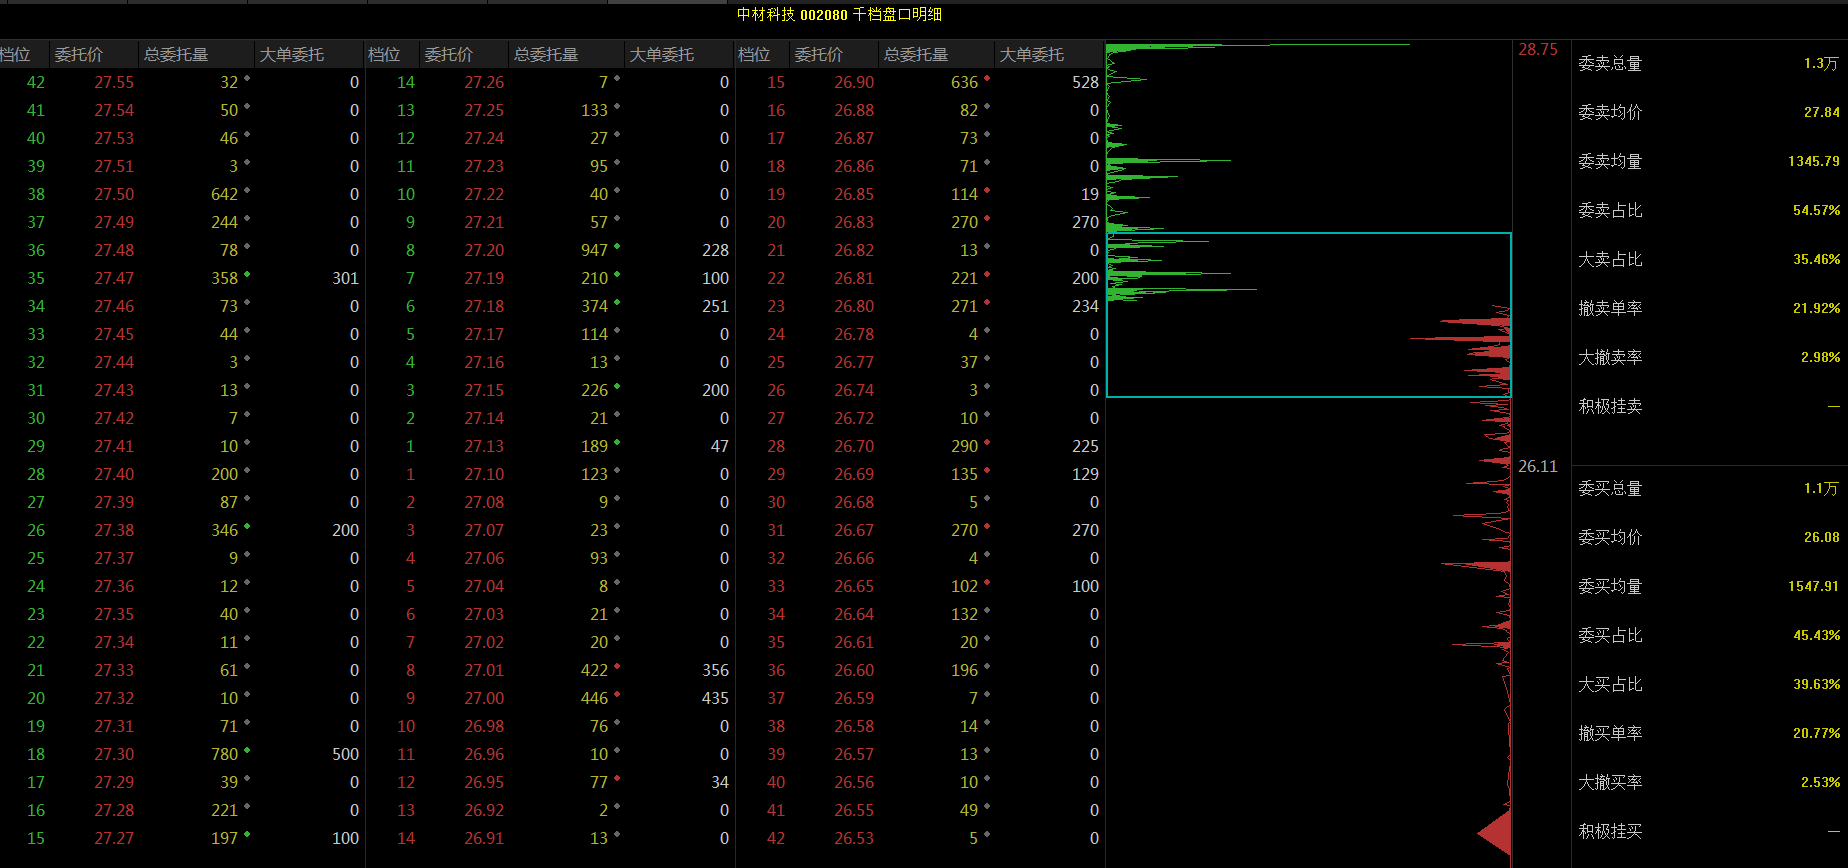
Task: Select the price cell 27.38
Action: click(114, 530)
